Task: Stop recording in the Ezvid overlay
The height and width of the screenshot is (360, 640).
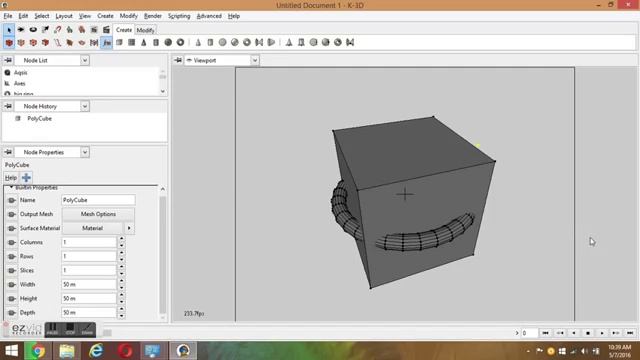Action: coord(70,329)
